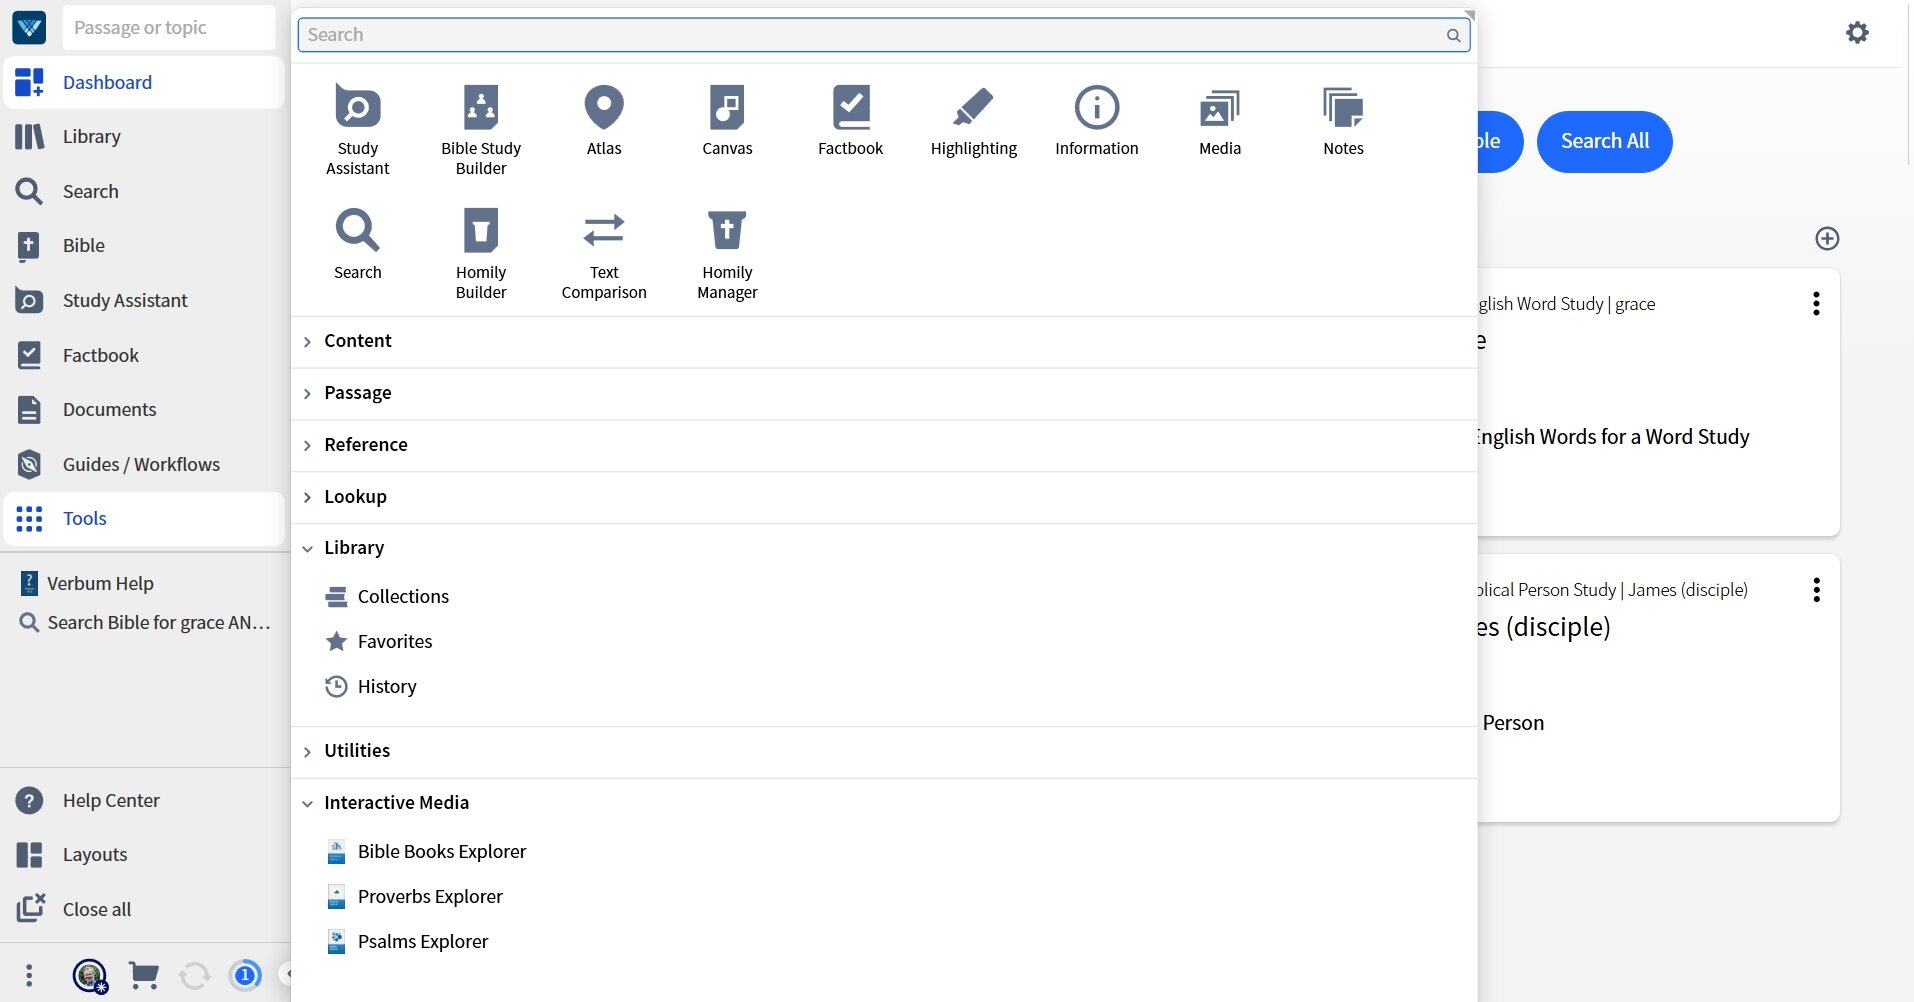The width and height of the screenshot is (1914, 1002).
Task: Click Close all
Action: (144, 909)
